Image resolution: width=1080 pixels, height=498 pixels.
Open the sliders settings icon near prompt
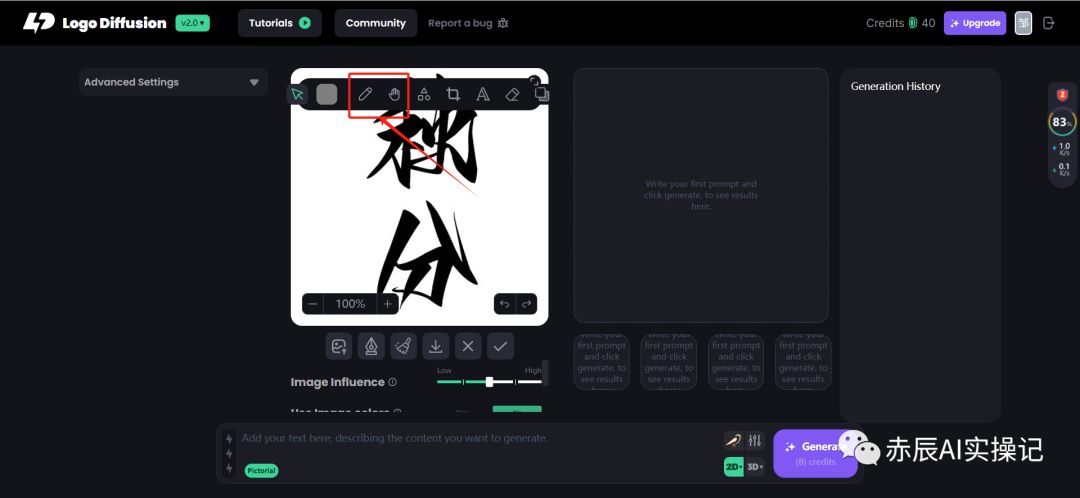pyautogui.click(x=755, y=440)
